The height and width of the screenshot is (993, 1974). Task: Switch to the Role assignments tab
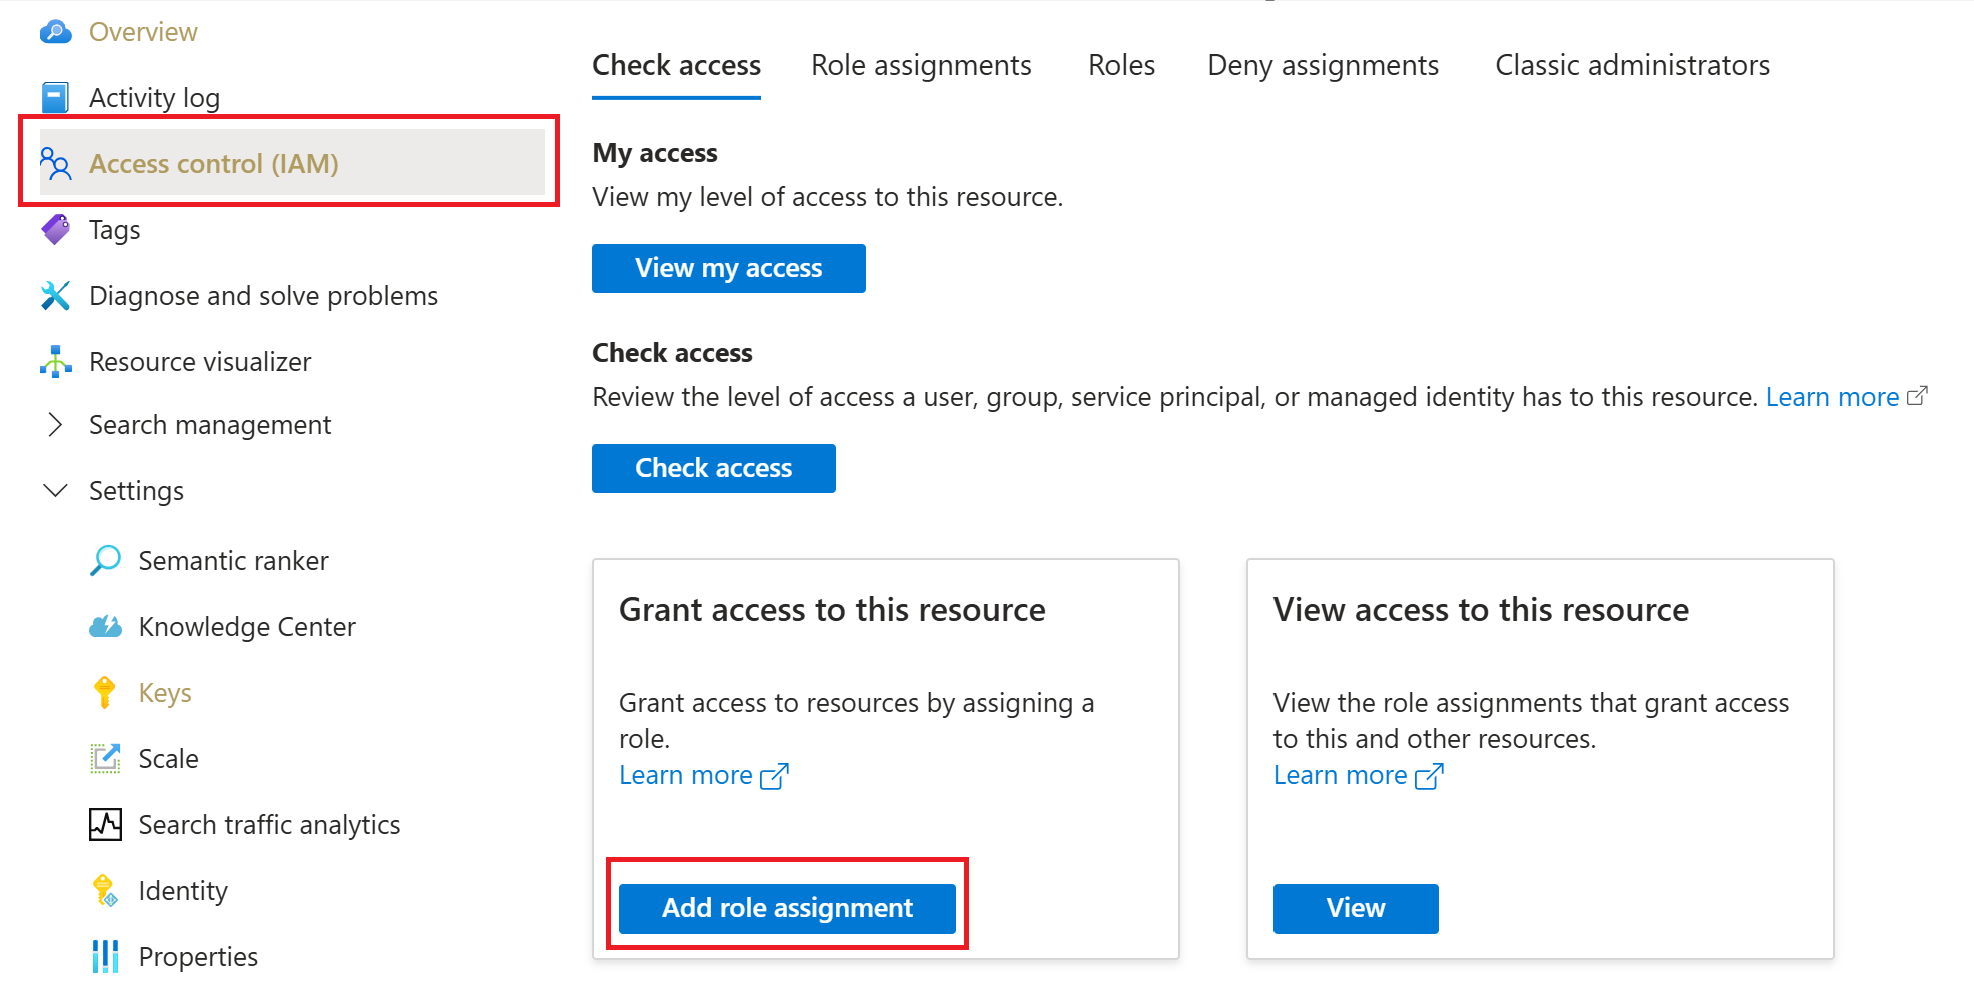(x=920, y=64)
